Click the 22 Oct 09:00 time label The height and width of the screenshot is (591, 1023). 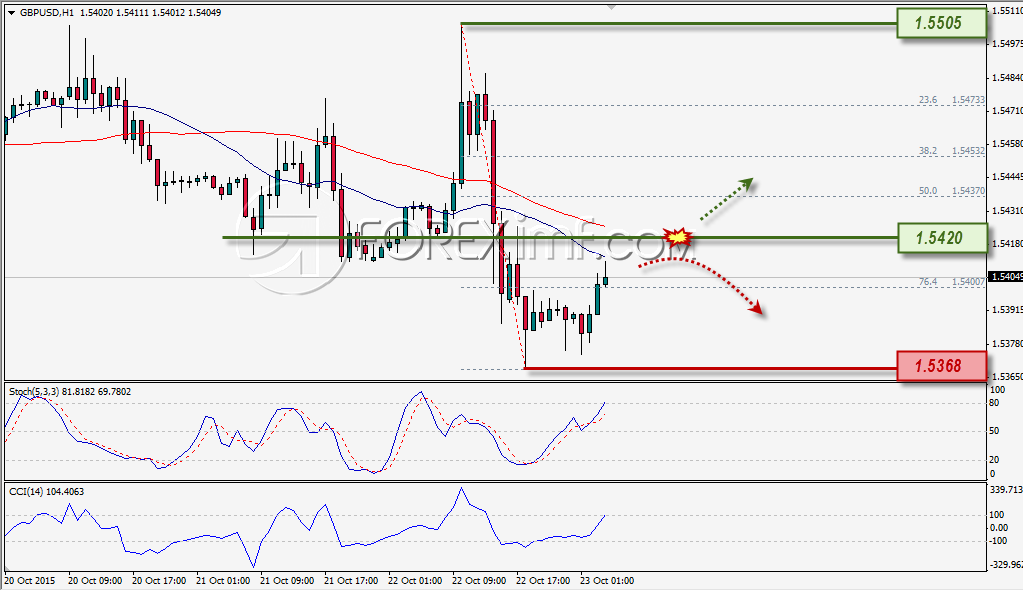point(479,581)
